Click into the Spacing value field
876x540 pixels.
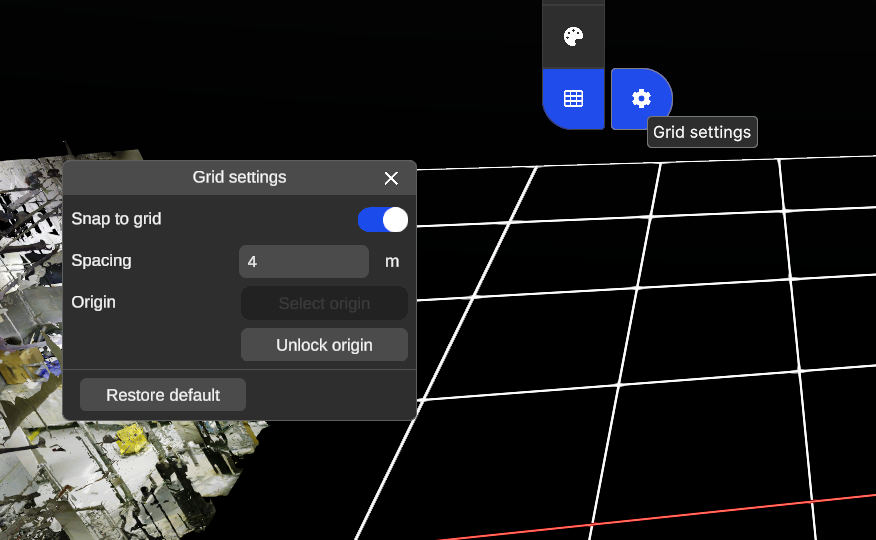tap(304, 261)
